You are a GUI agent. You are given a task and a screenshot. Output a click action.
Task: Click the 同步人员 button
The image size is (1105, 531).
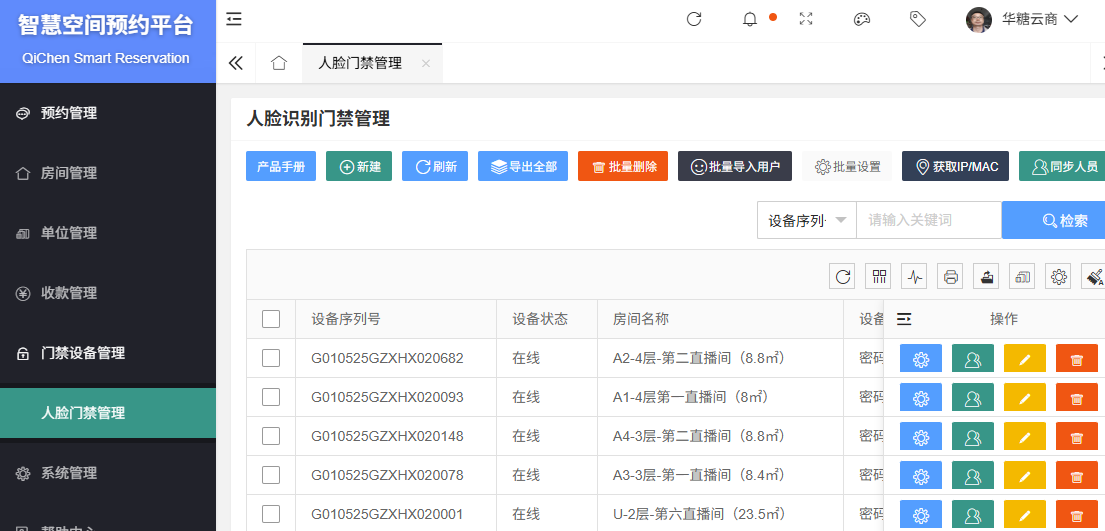click(x=1063, y=166)
